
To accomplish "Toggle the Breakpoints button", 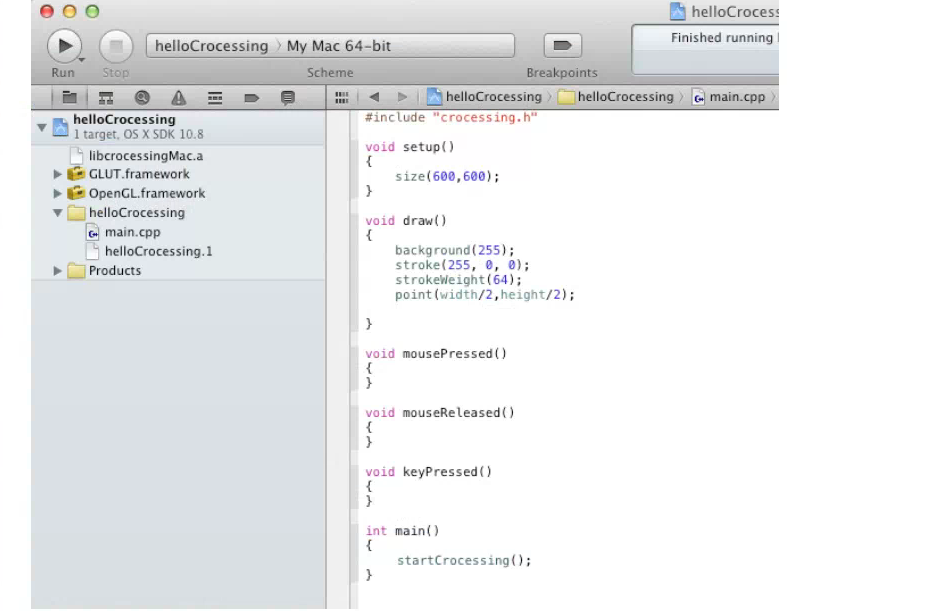I will tap(562, 45).
